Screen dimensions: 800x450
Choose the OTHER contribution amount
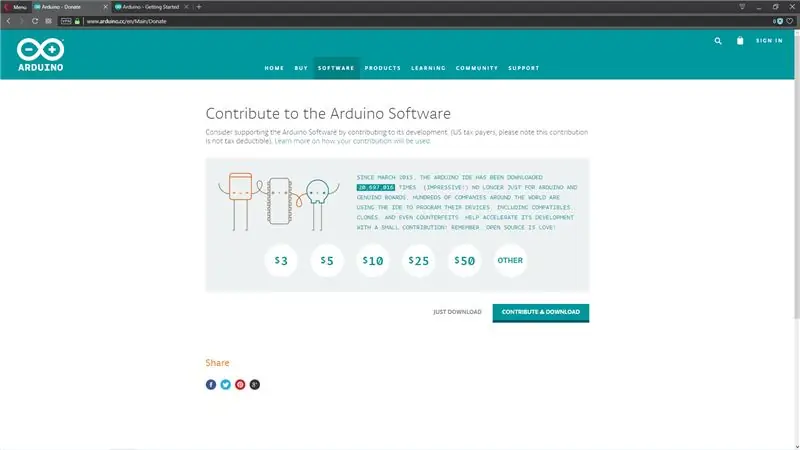(510, 261)
